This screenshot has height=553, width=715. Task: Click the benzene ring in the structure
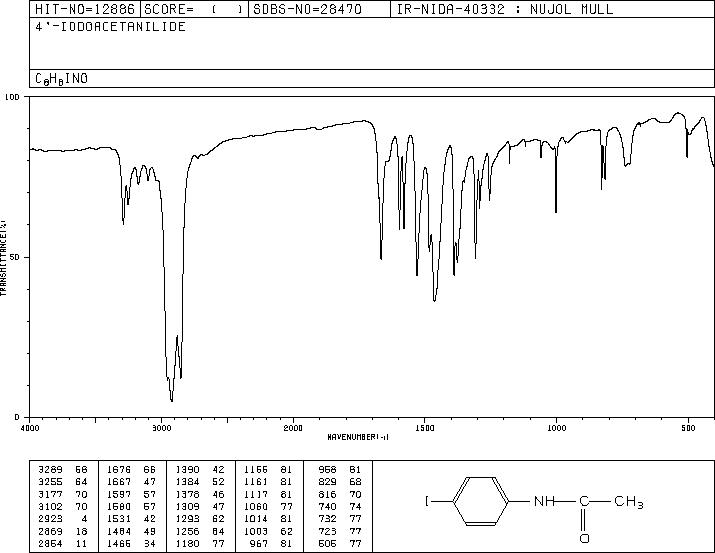click(481, 501)
